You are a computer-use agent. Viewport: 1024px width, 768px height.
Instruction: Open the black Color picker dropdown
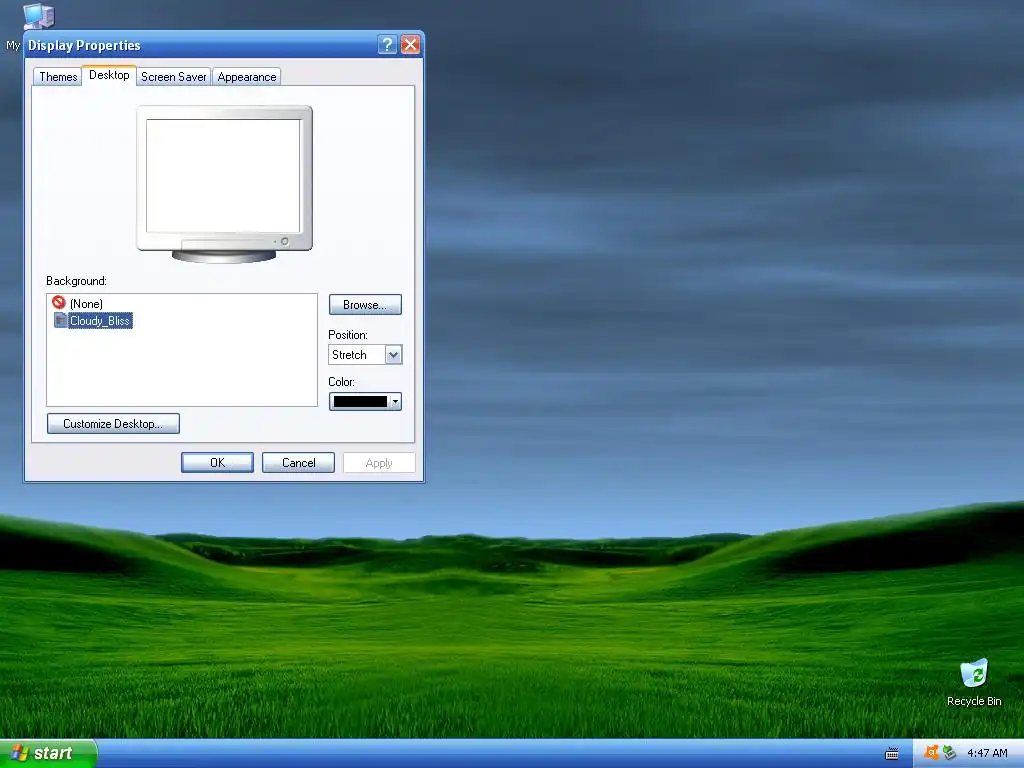365,401
